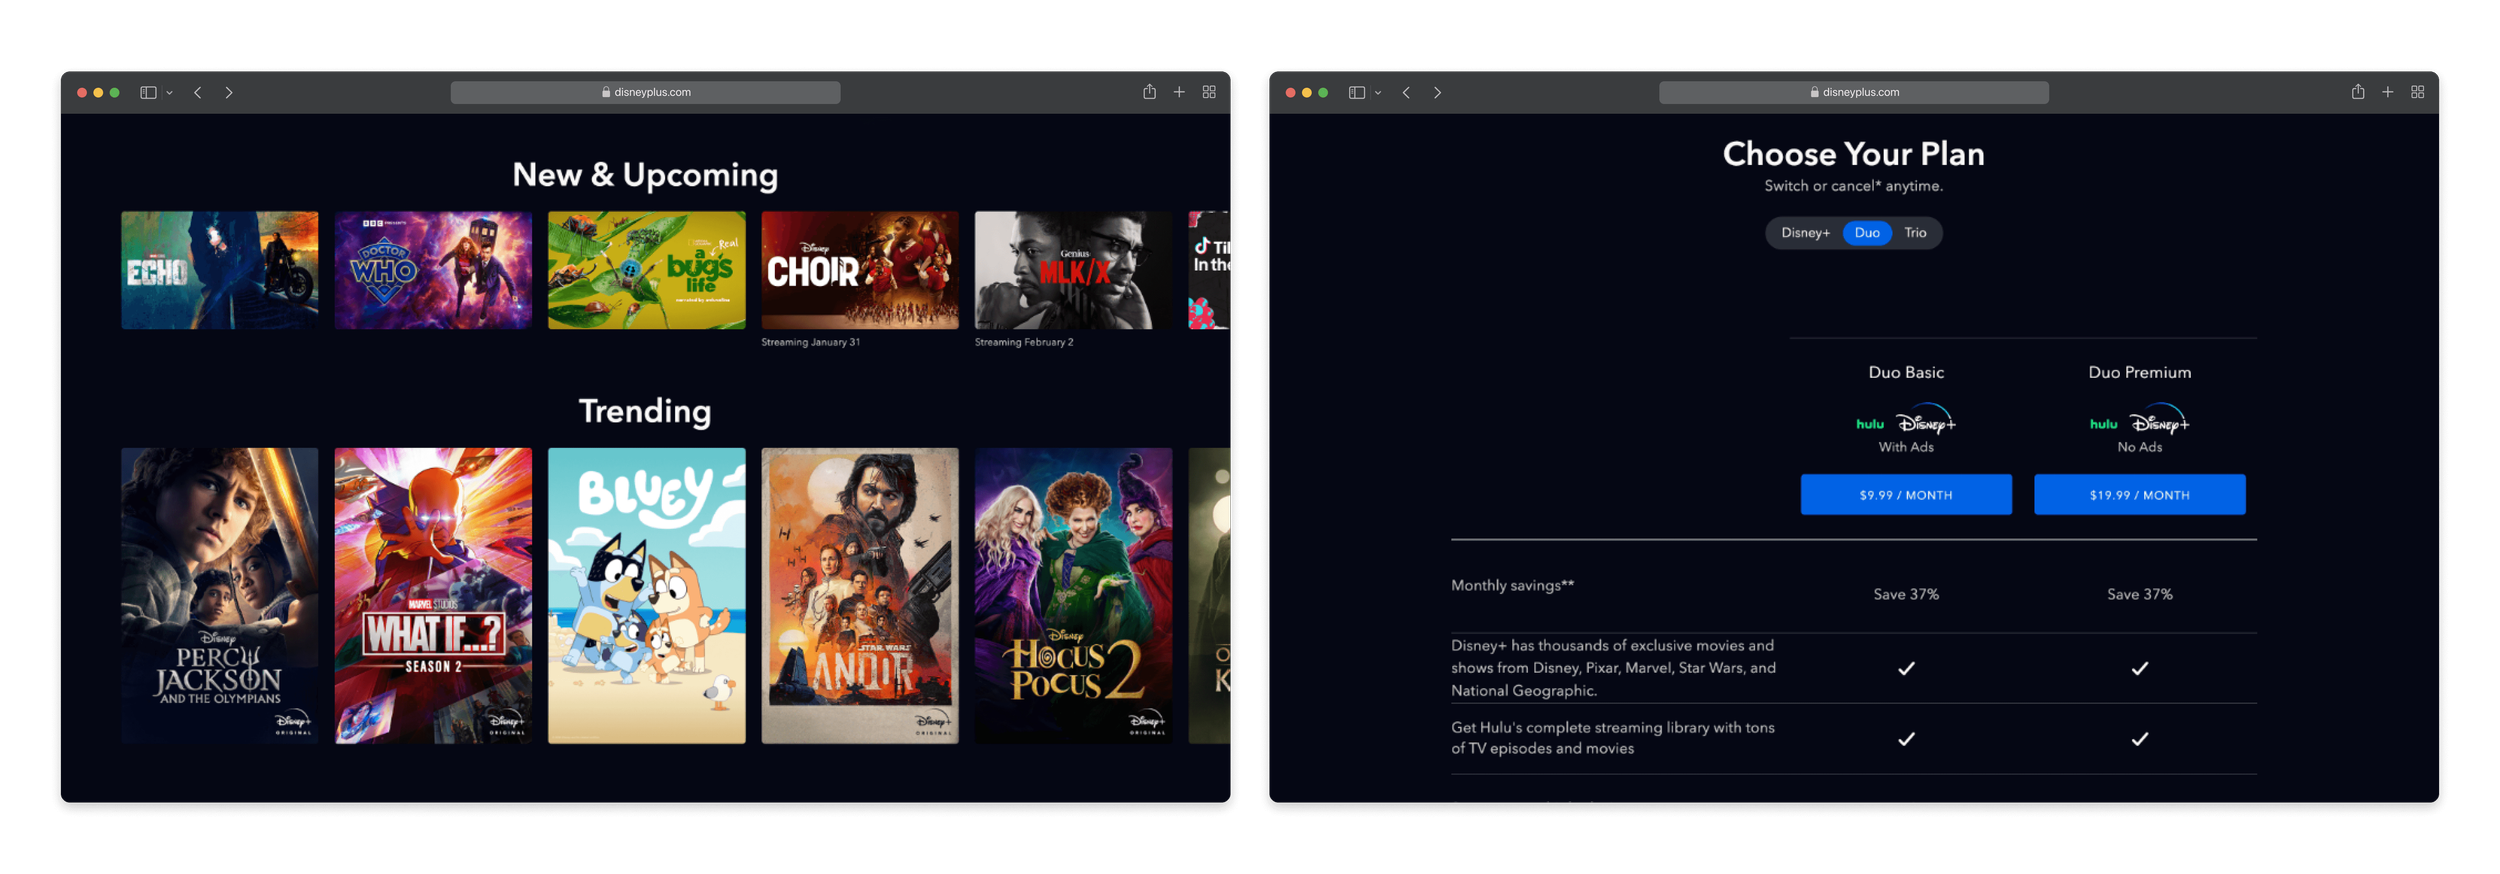This screenshot has height=874, width=2500.
Task: Choose Duo Premium $19.99 / month button
Action: click(x=2139, y=495)
